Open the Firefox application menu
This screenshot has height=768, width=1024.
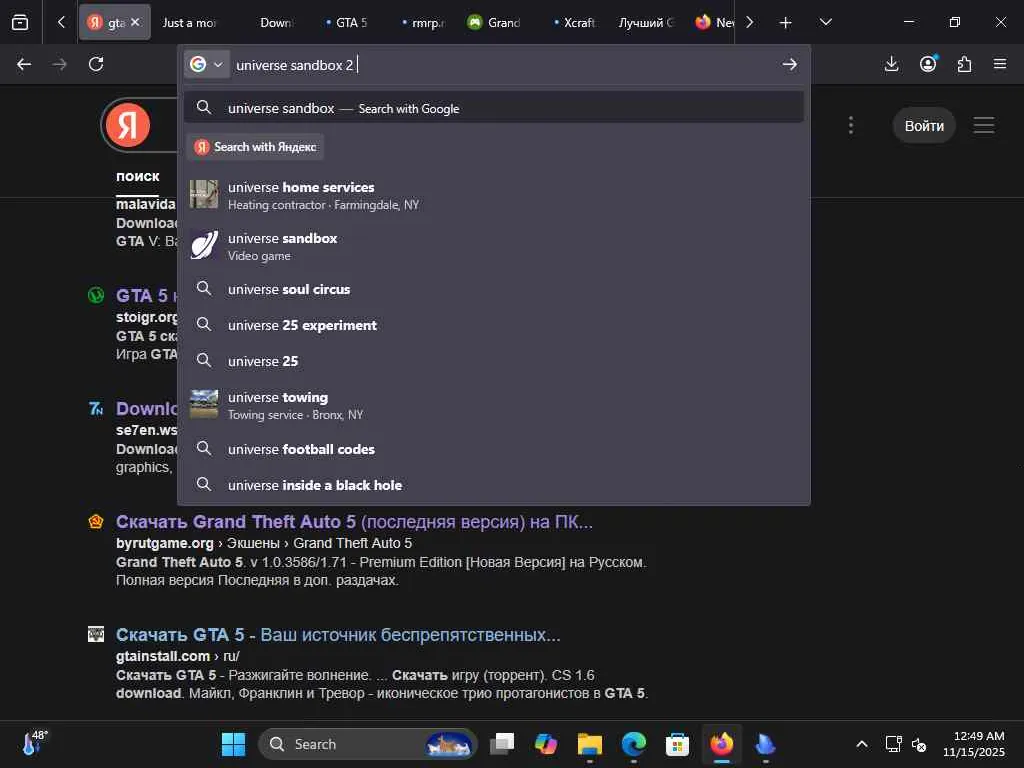pos(1000,64)
